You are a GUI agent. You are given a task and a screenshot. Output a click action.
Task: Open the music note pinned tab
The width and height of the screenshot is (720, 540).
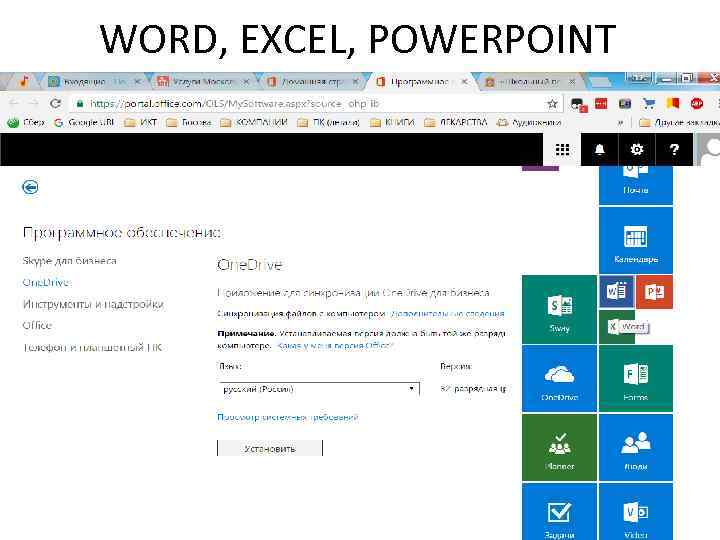[24, 82]
